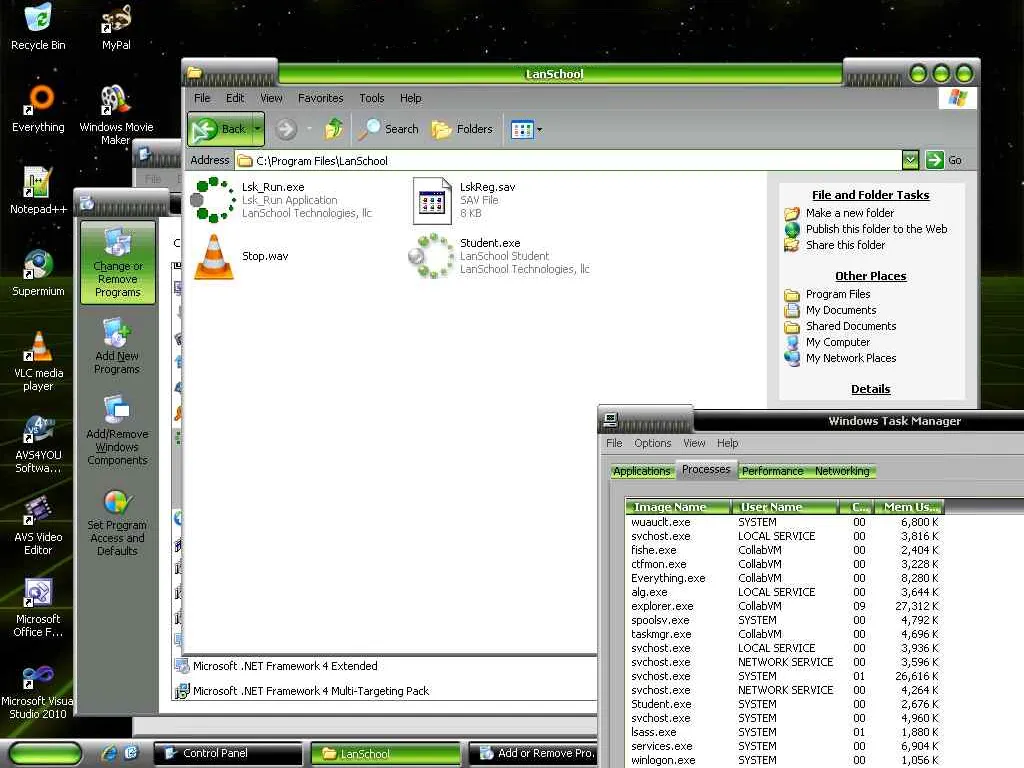Open Options menu in Task Manager
The image size is (1024, 768).
652,443
